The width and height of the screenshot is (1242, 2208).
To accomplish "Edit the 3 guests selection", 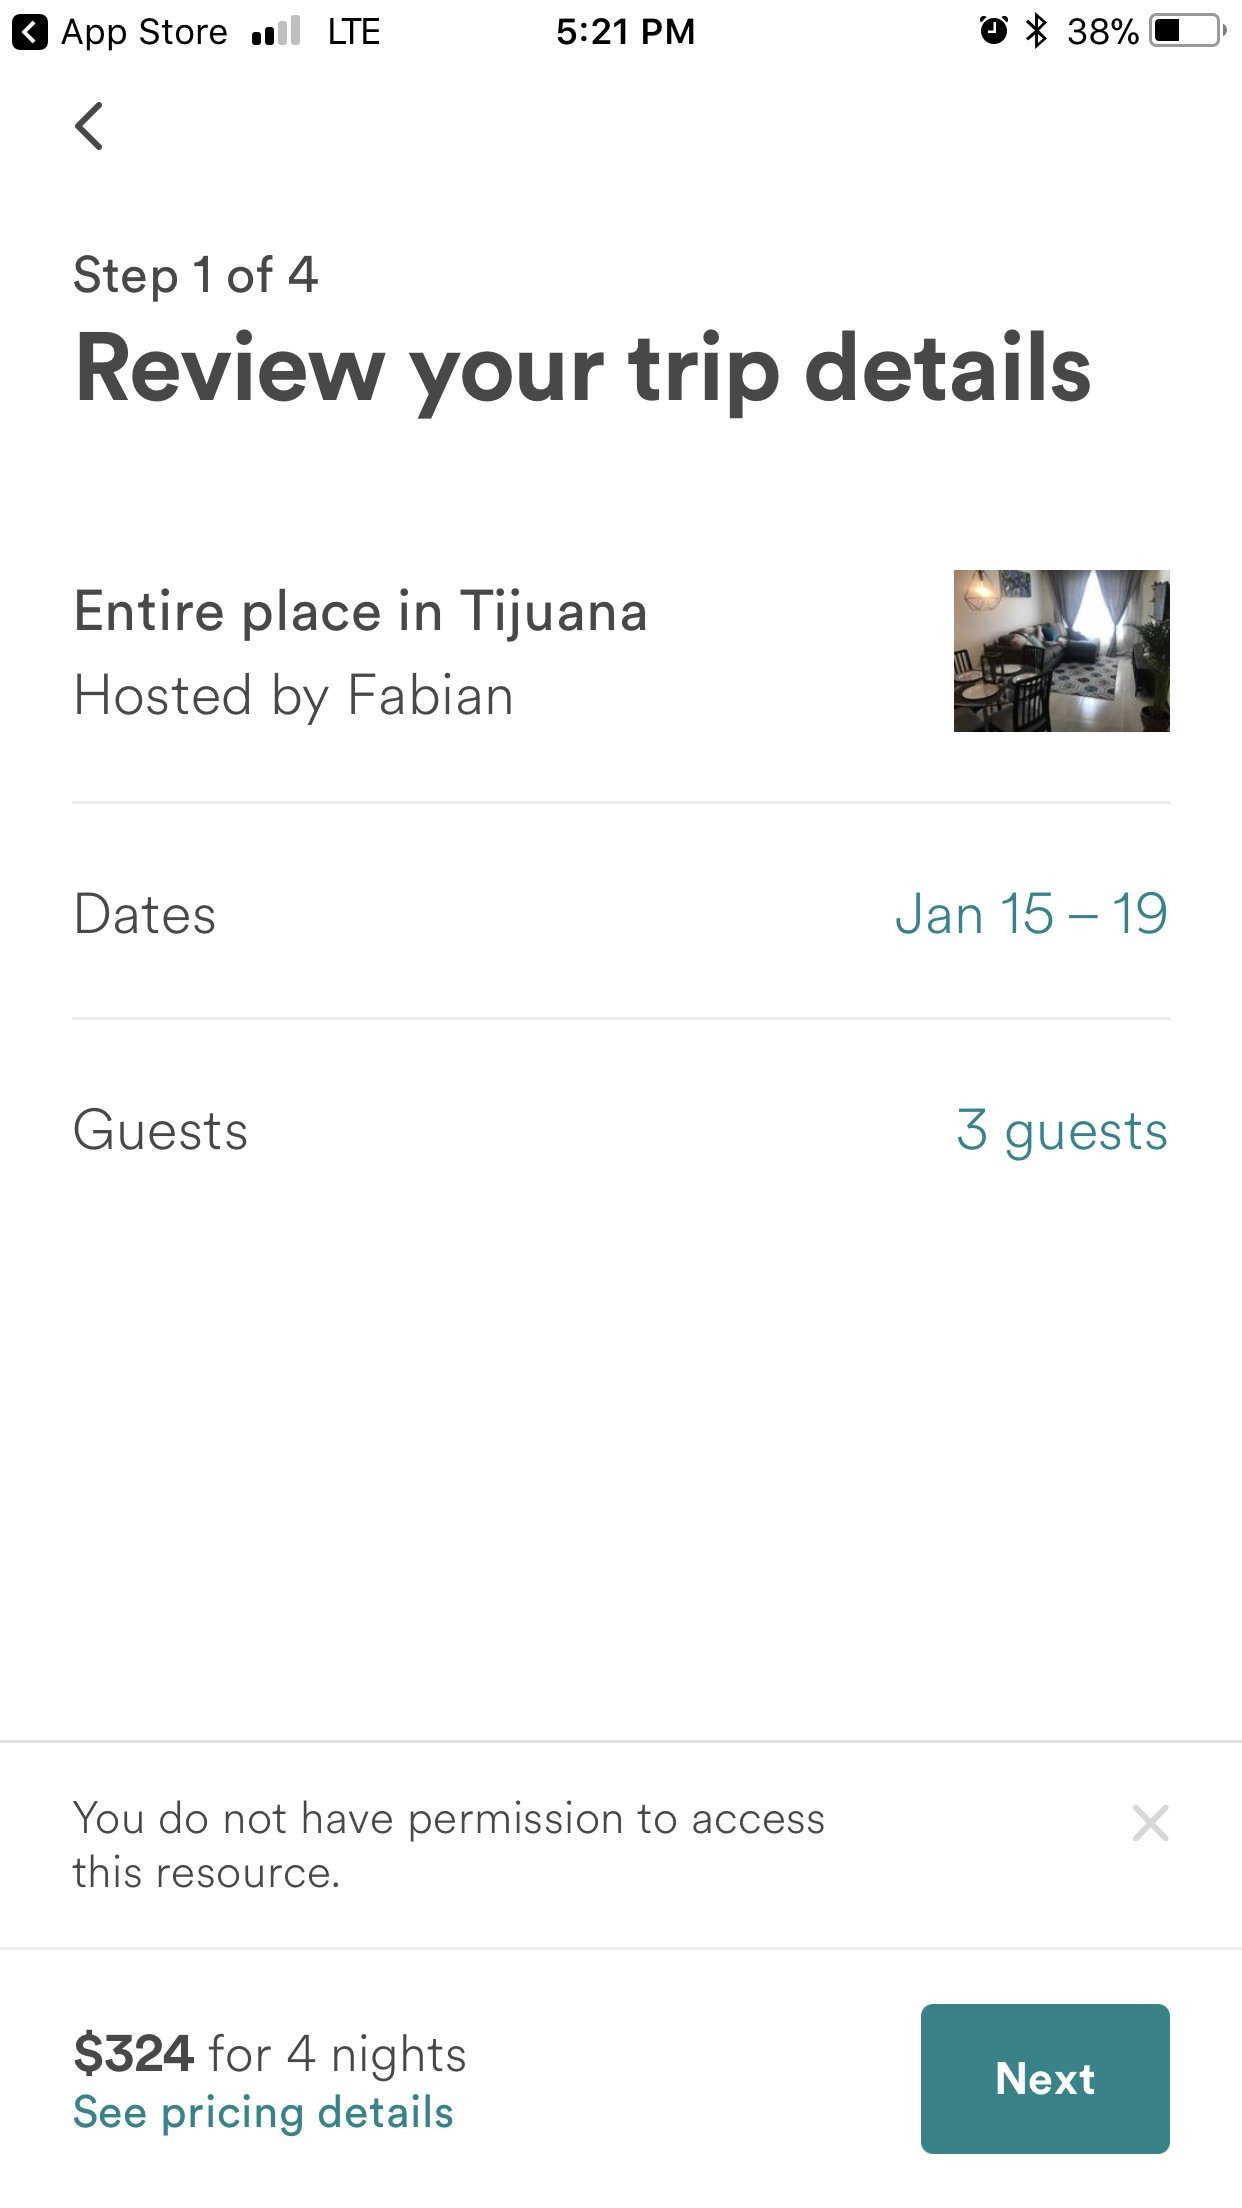I will click(1061, 1131).
